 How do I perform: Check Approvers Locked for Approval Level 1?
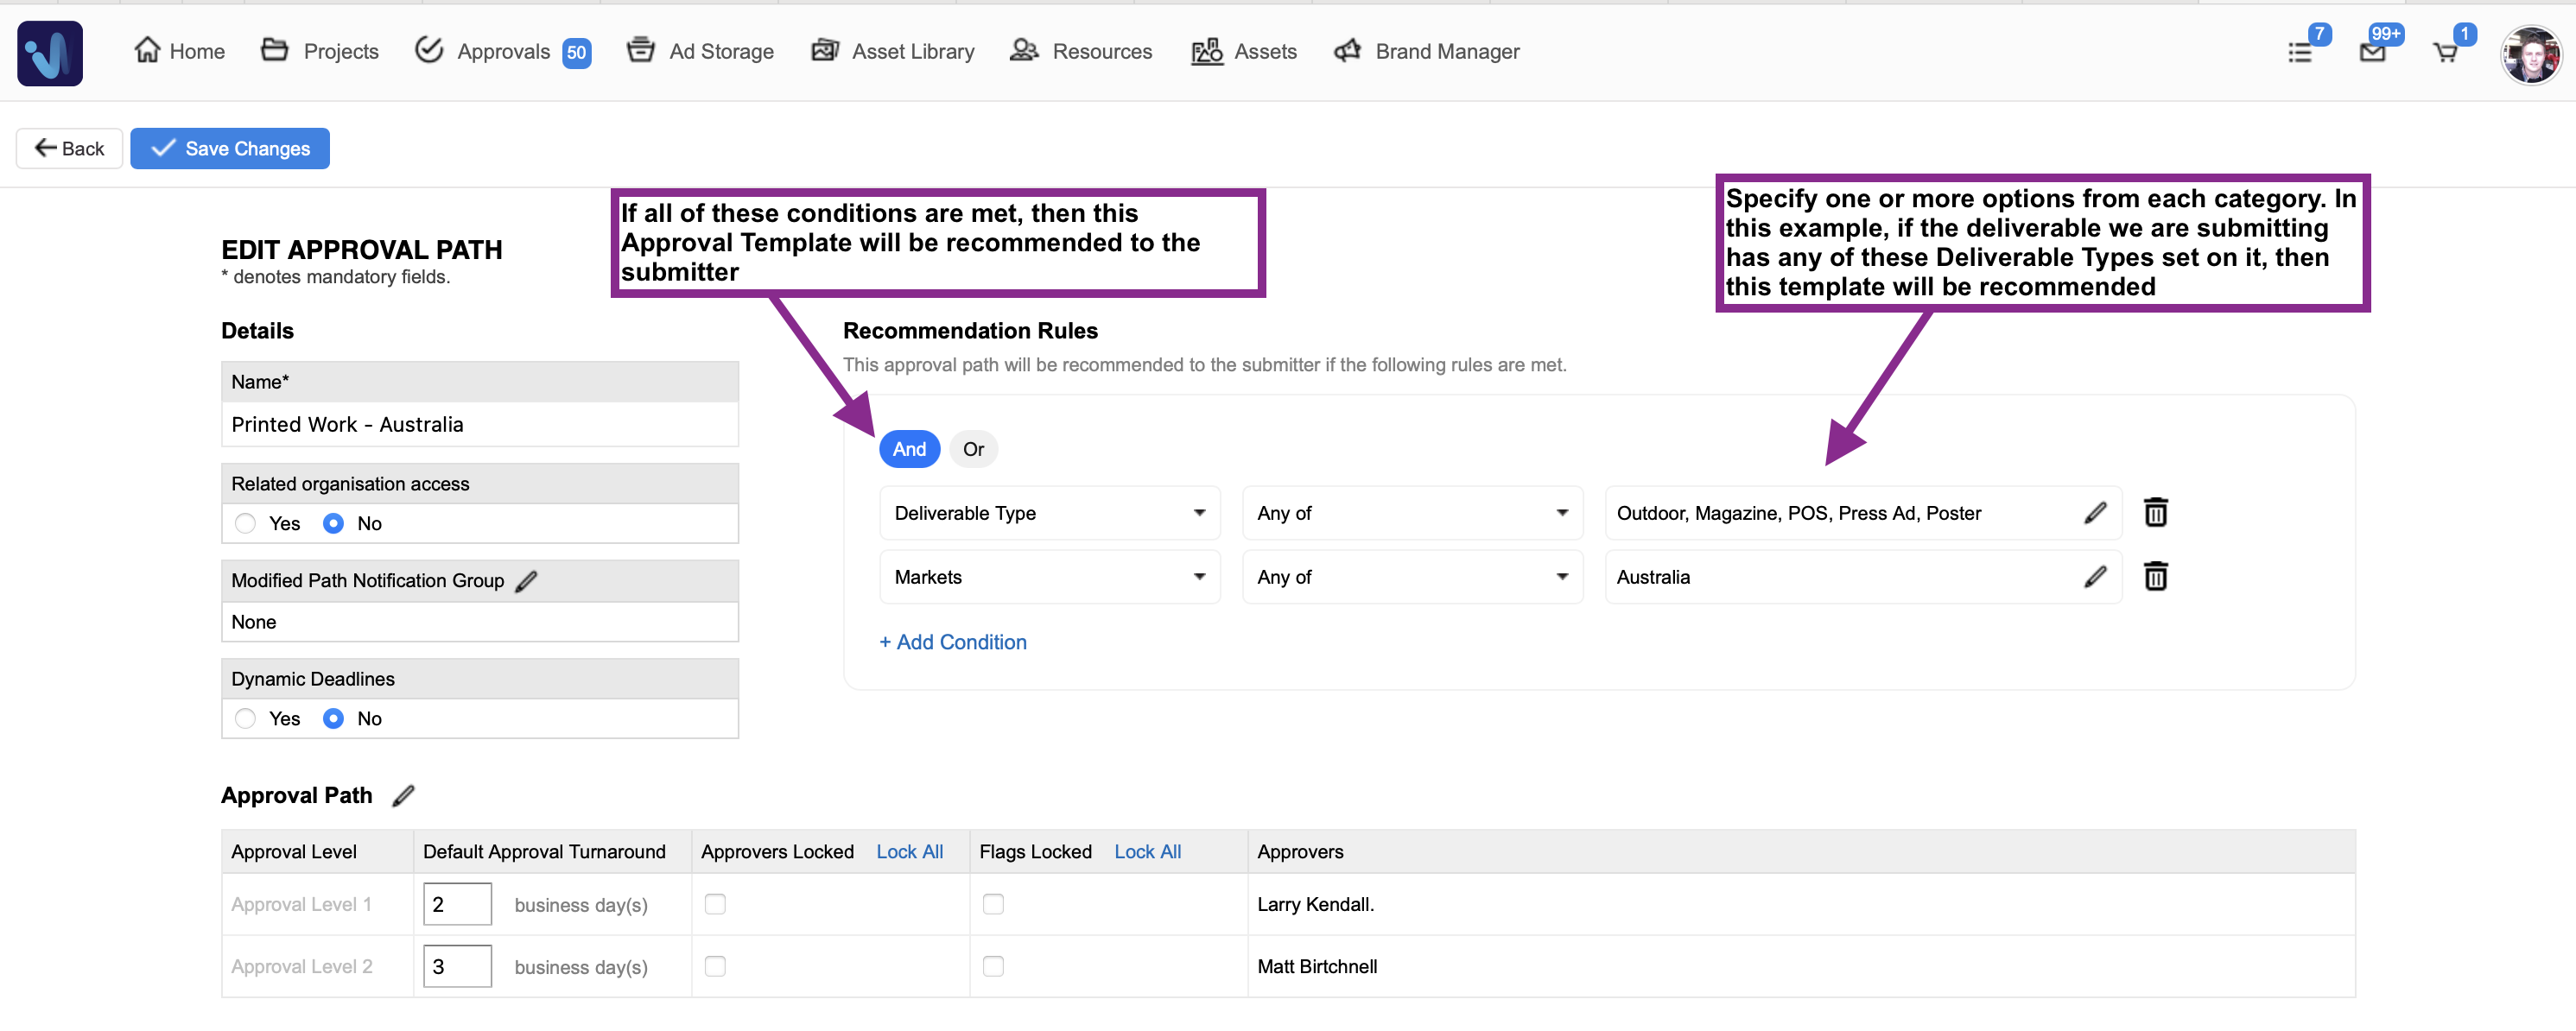715,904
